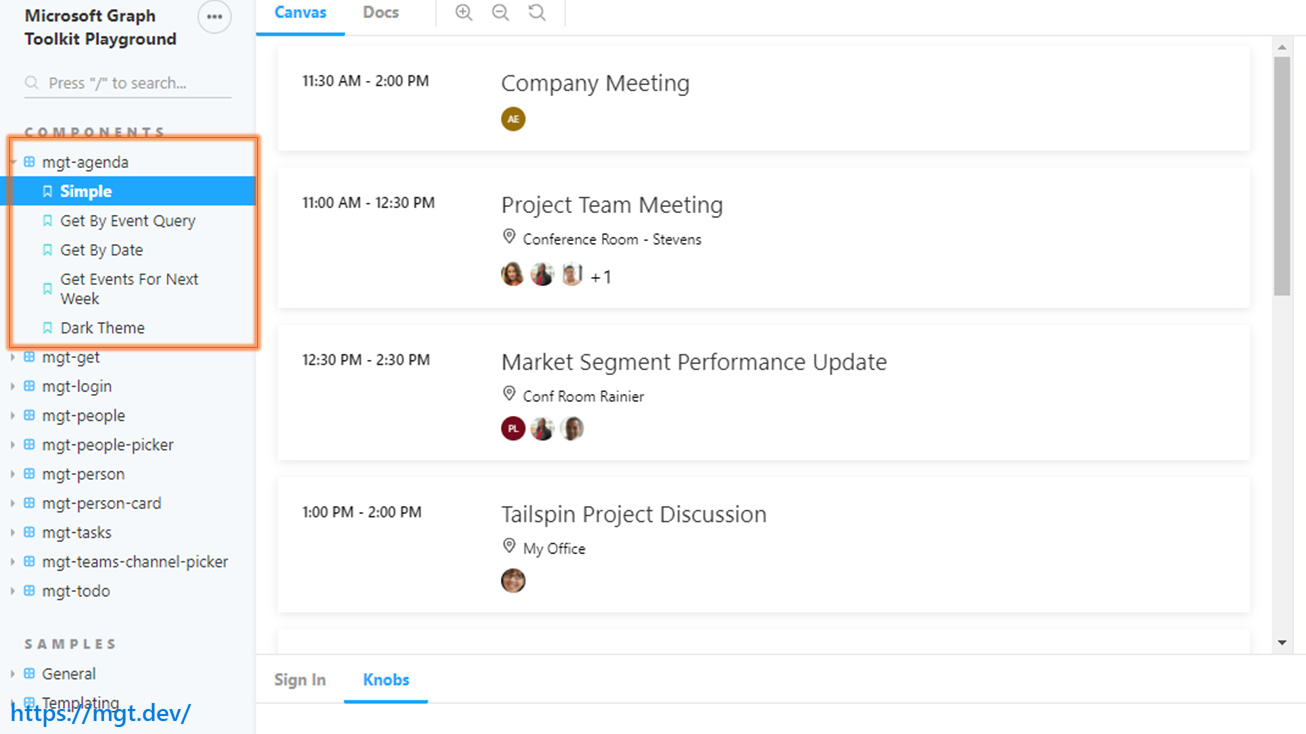This screenshot has height=734, width=1306.
Task: Reset the canvas zoom level
Action: click(537, 13)
